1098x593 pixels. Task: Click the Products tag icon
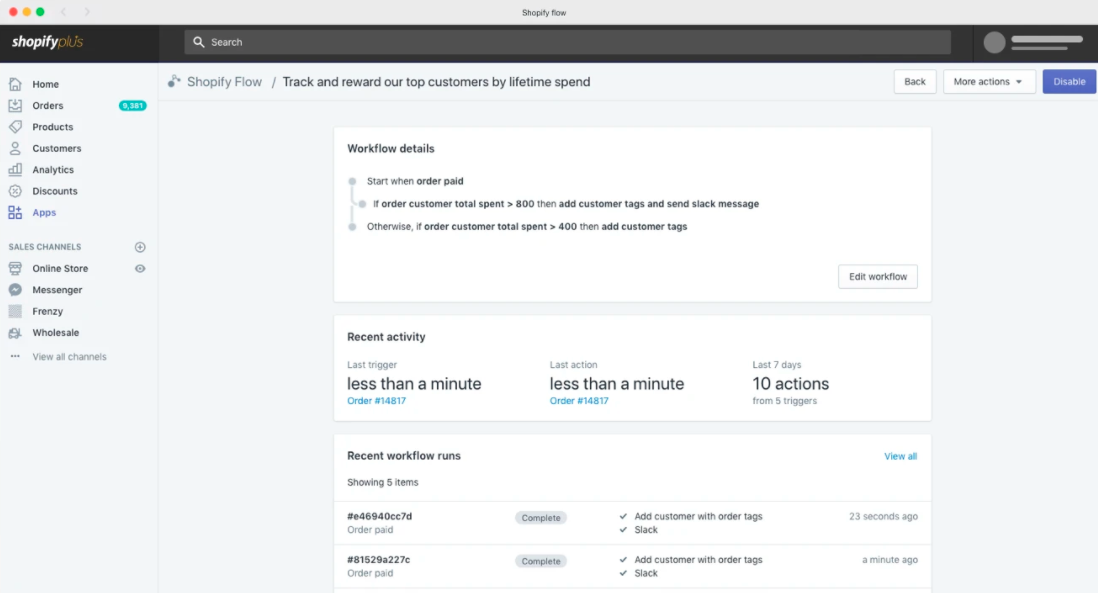coord(15,127)
